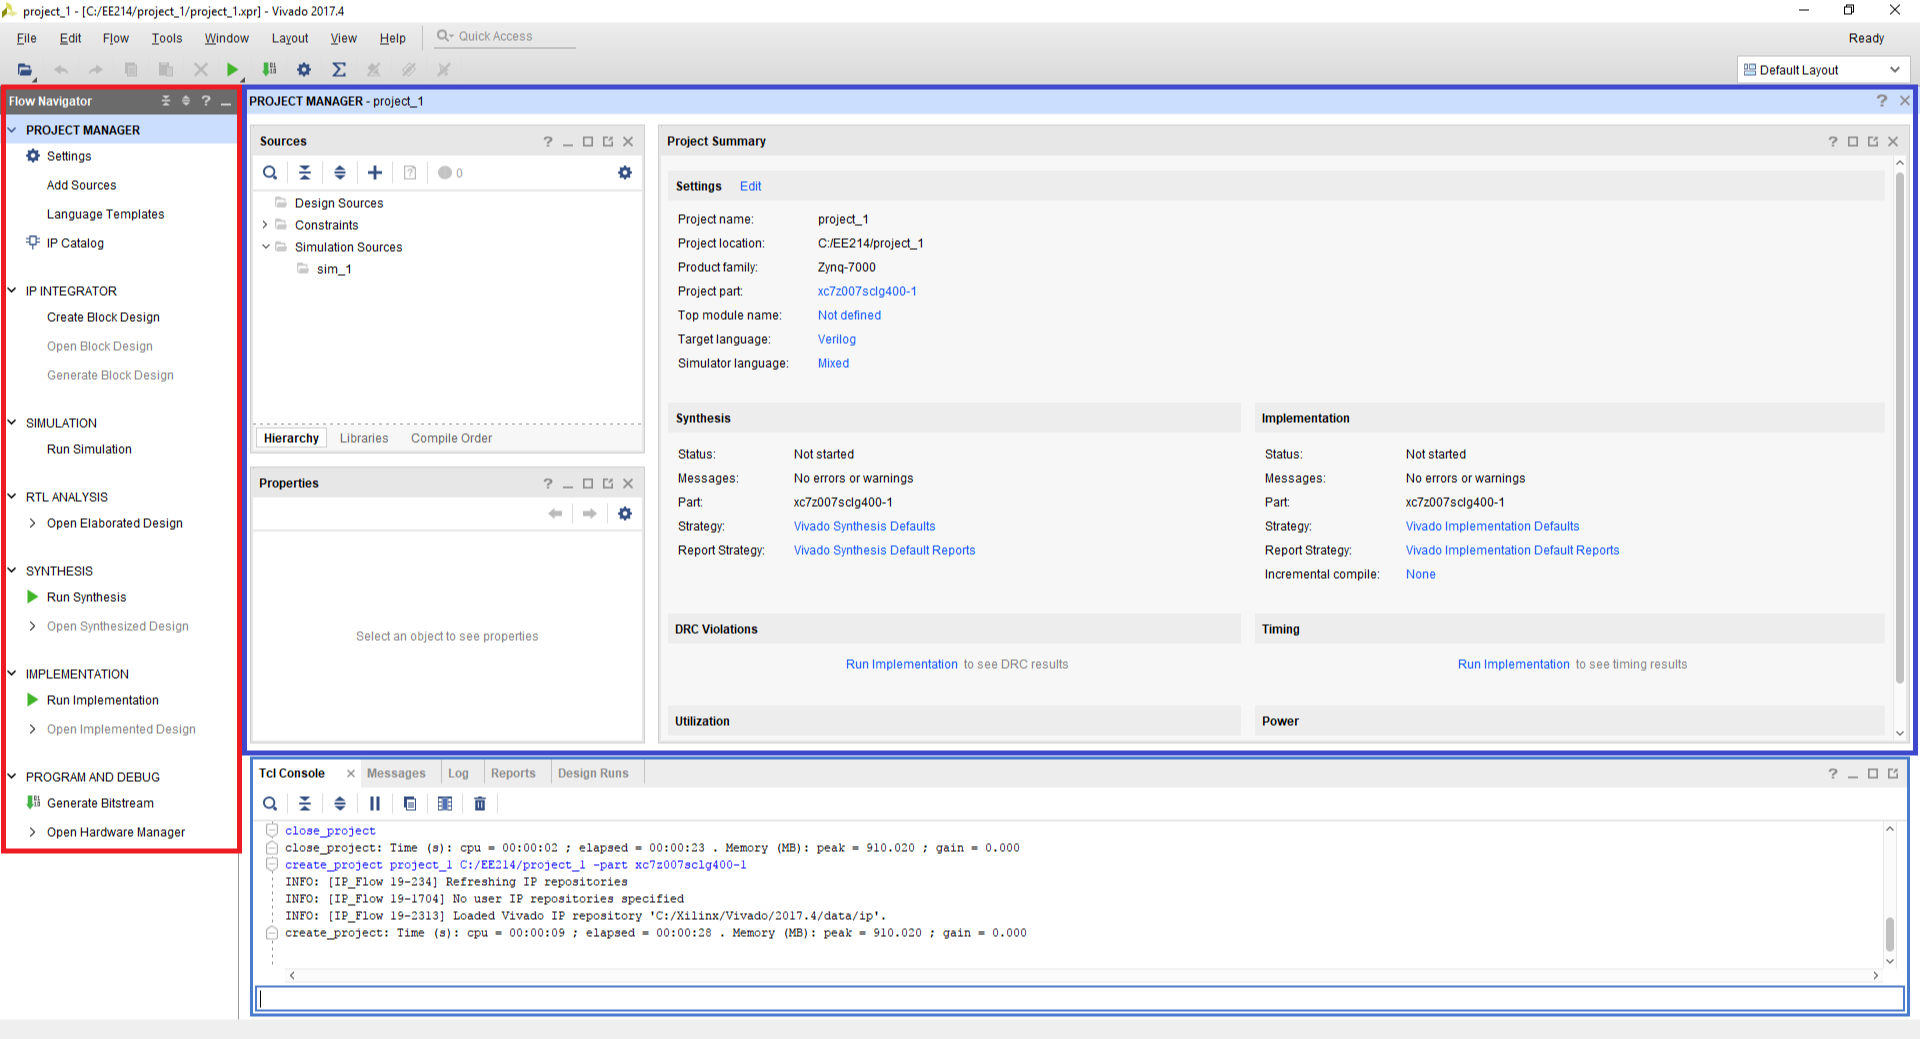Click the Tcl command input field
1920x1039 pixels.
tap(1080, 998)
